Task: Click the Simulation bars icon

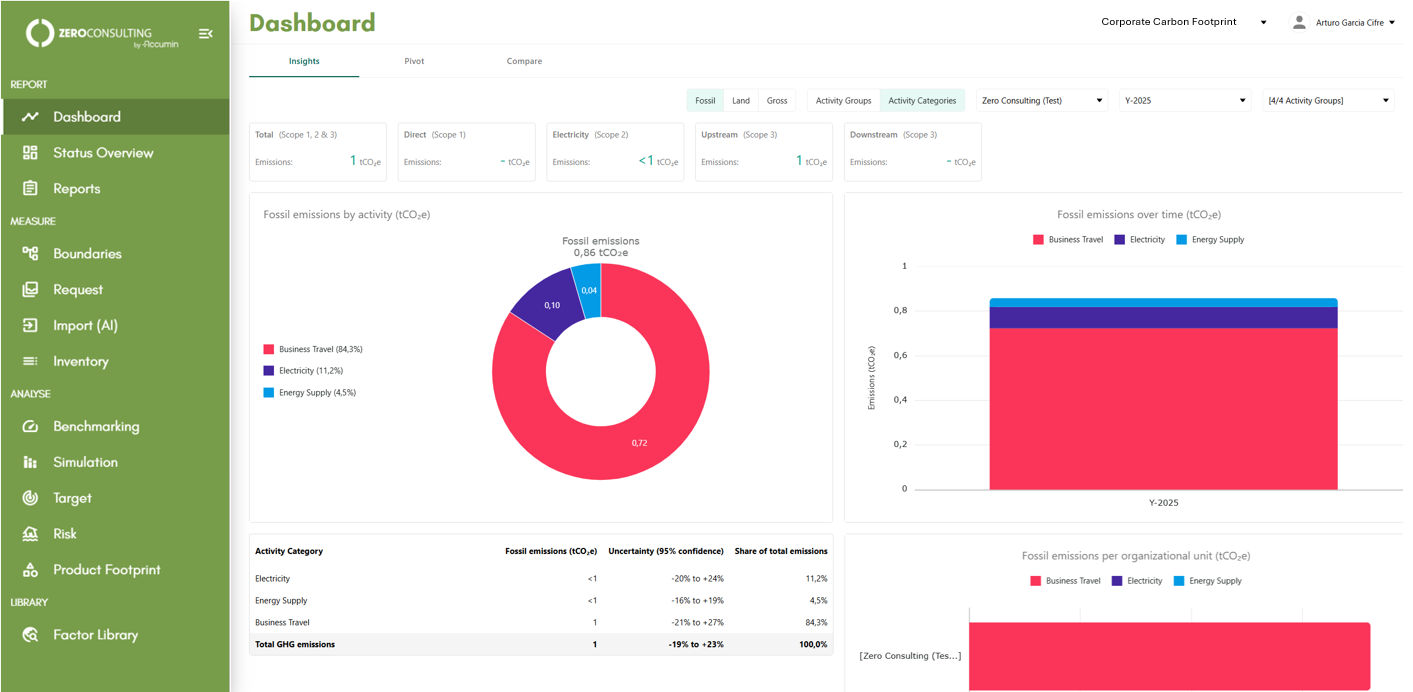Action: point(31,463)
